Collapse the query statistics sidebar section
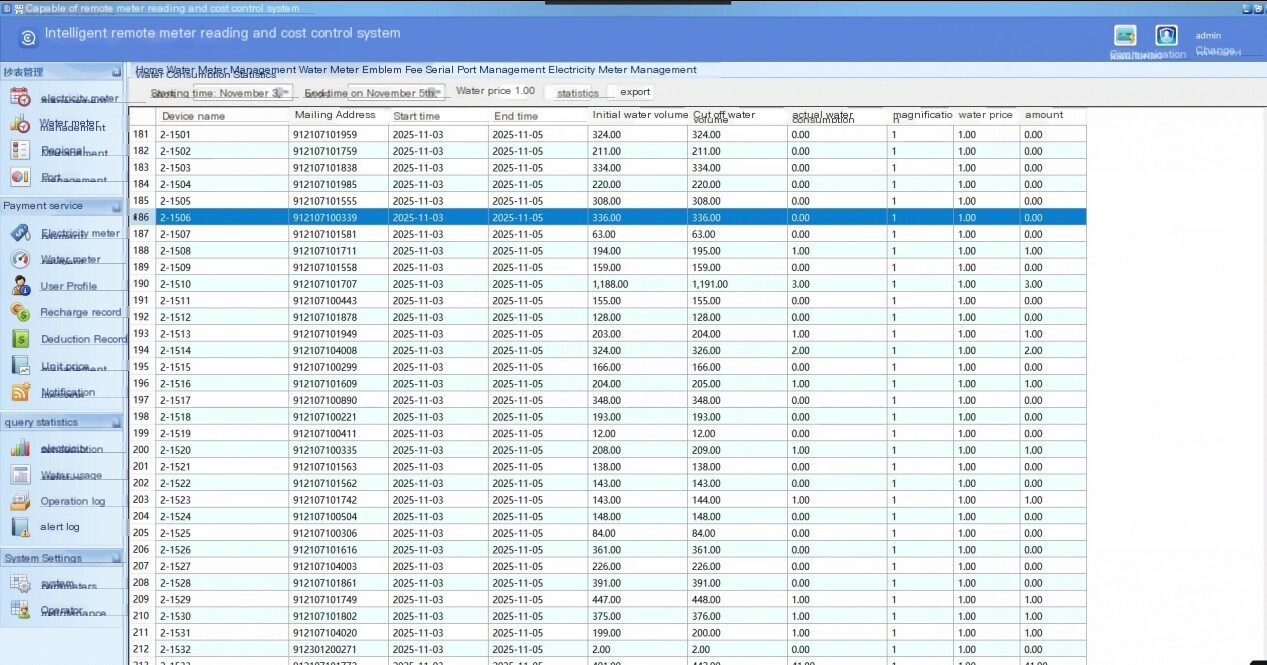 pos(116,423)
